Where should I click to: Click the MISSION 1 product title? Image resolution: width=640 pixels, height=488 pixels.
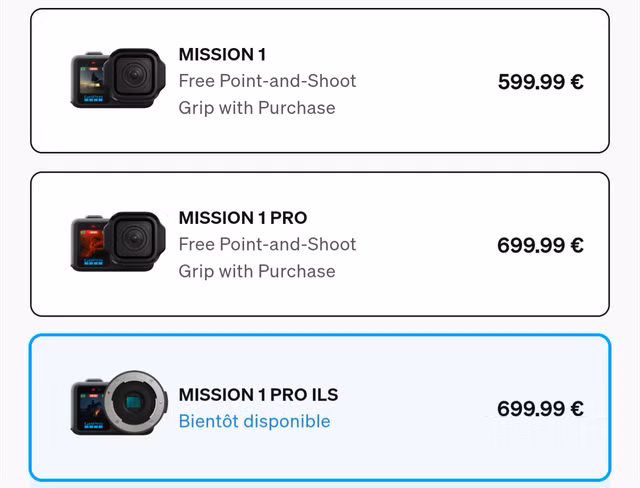222,54
